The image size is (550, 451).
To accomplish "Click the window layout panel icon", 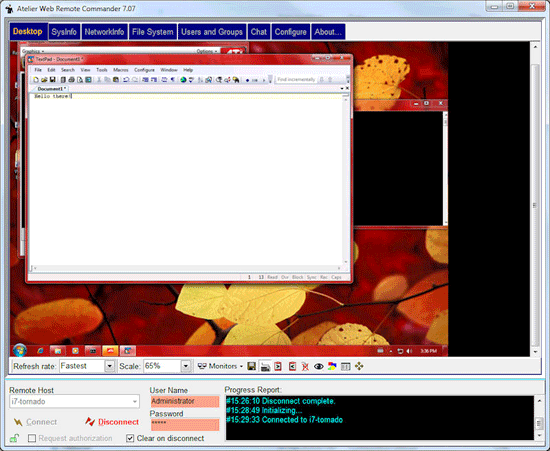I will 346,366.
